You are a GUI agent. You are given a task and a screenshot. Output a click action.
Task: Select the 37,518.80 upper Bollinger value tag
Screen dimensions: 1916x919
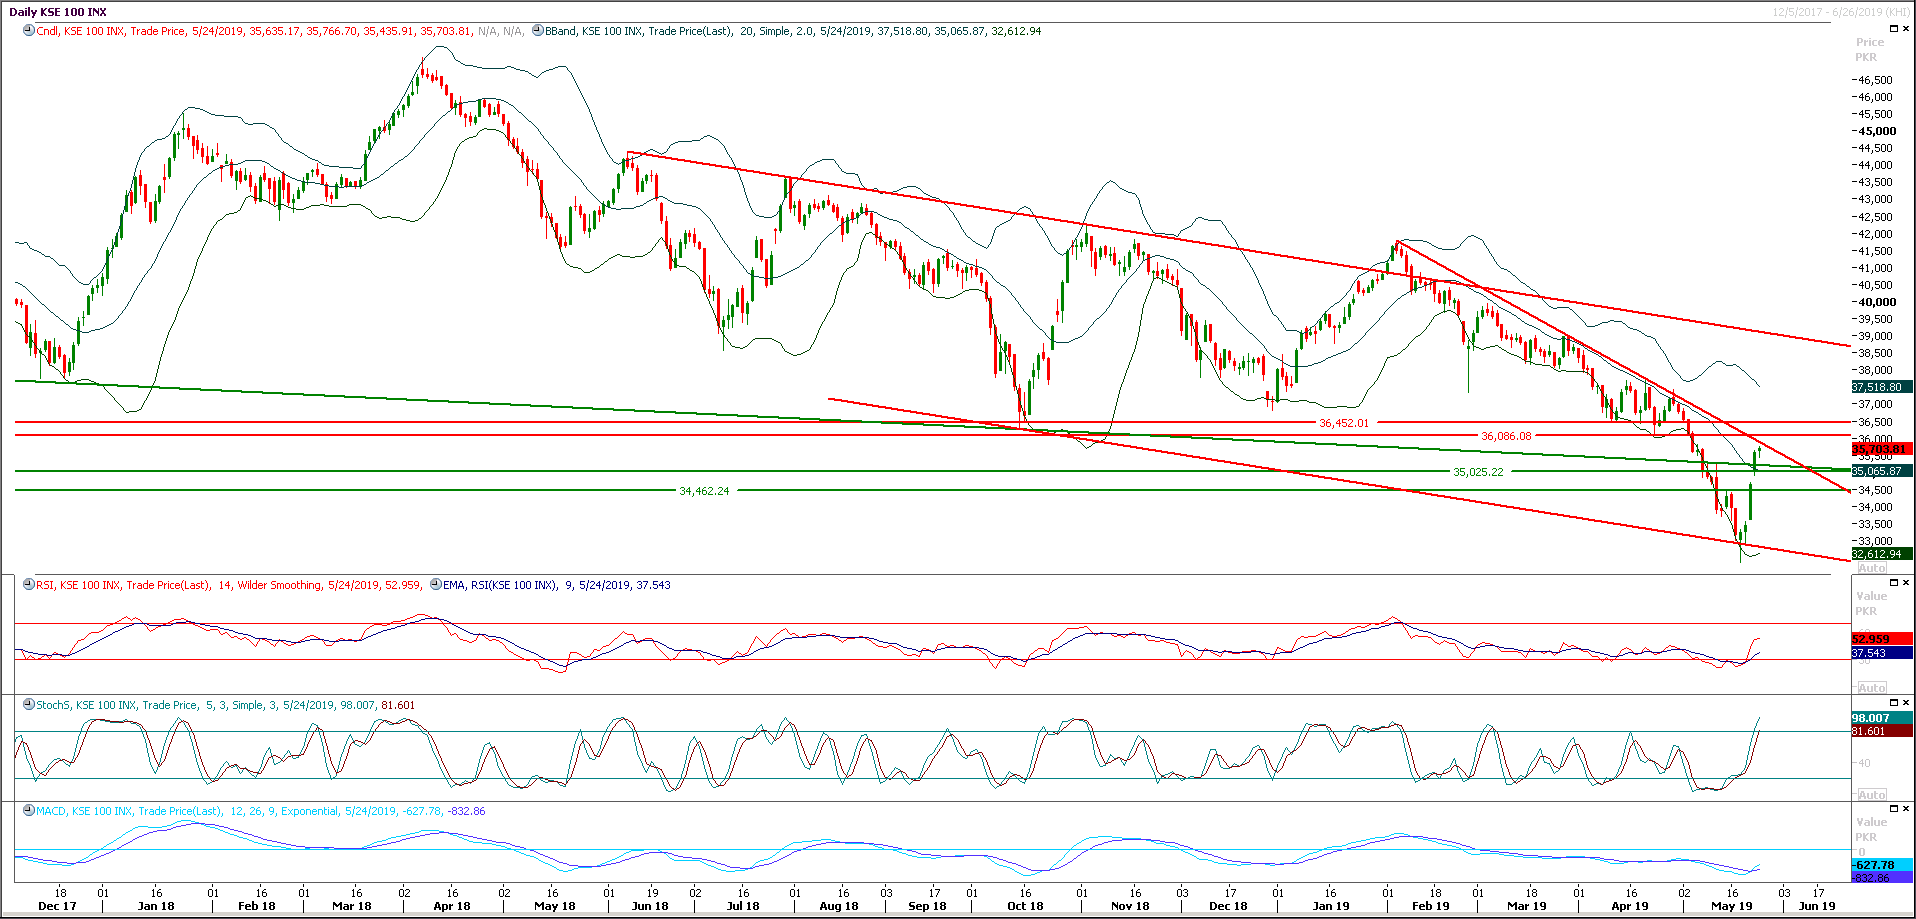tap(1877, 386)
